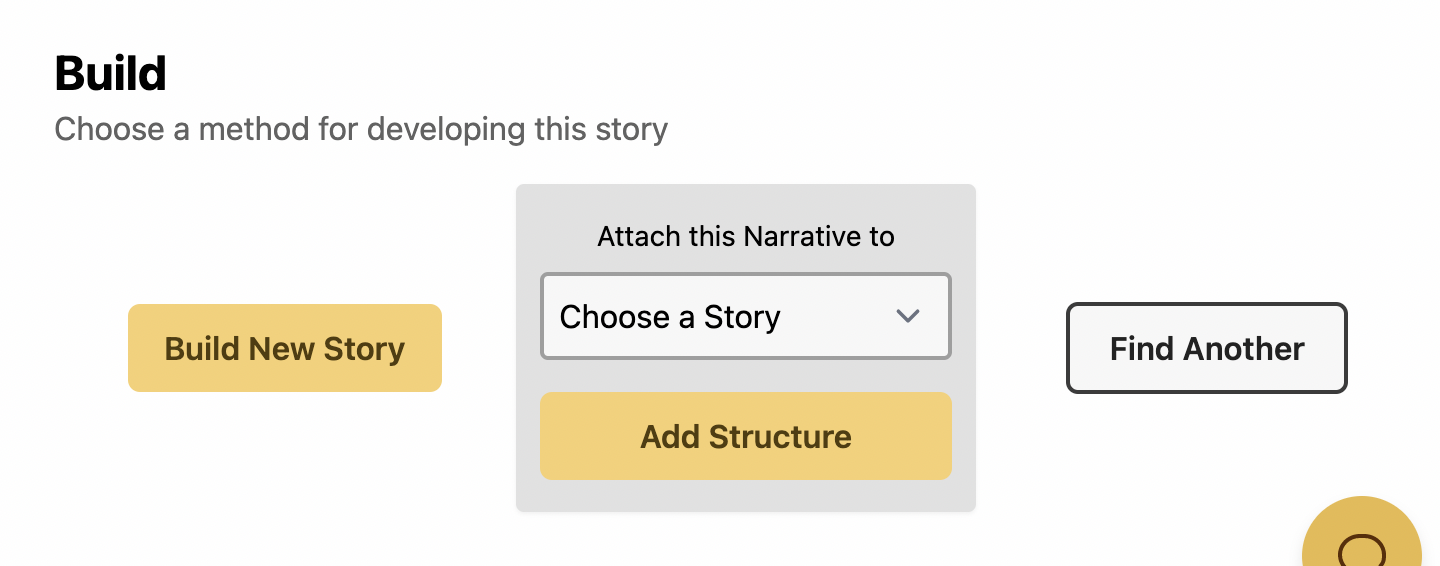Click the chevron arrow in story selector

[x=908, y=316]
